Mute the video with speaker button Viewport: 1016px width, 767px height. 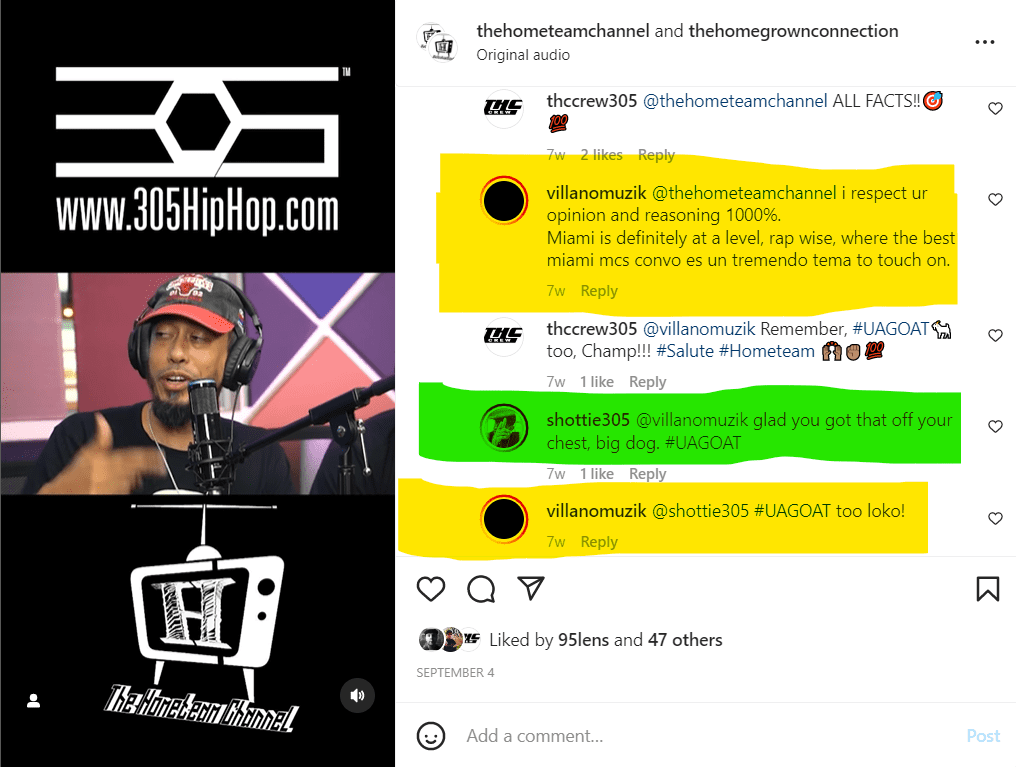click(x=358, y=696)
